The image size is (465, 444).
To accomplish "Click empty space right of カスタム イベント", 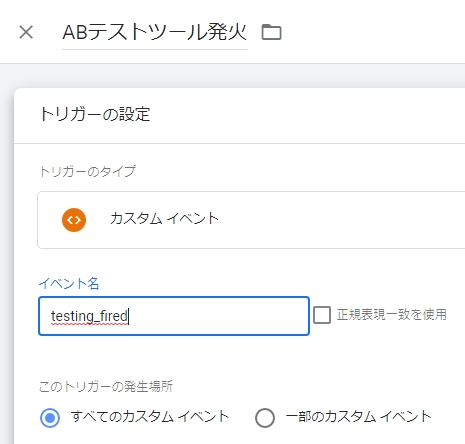I will point(340,220).
